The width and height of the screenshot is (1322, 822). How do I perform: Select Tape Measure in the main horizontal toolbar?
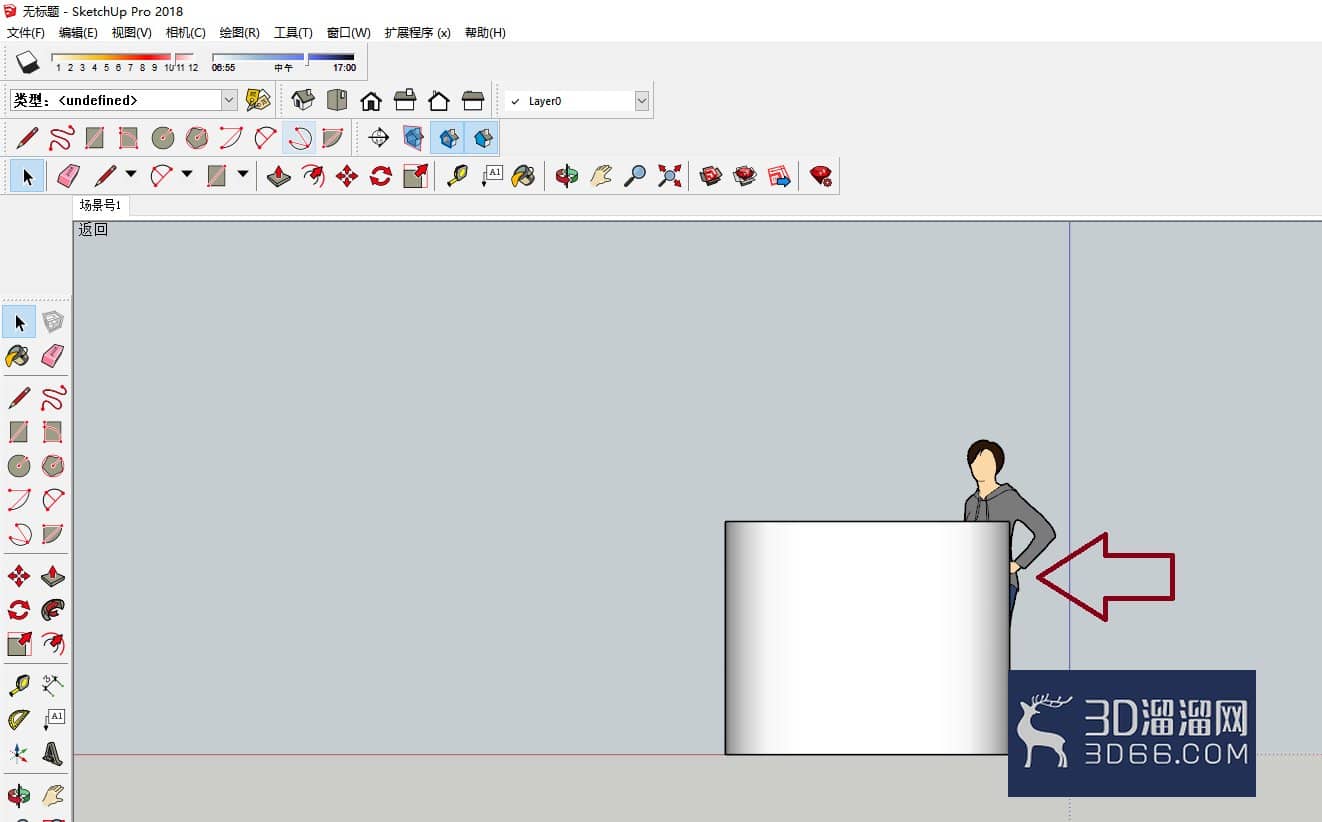pos(457,177)
